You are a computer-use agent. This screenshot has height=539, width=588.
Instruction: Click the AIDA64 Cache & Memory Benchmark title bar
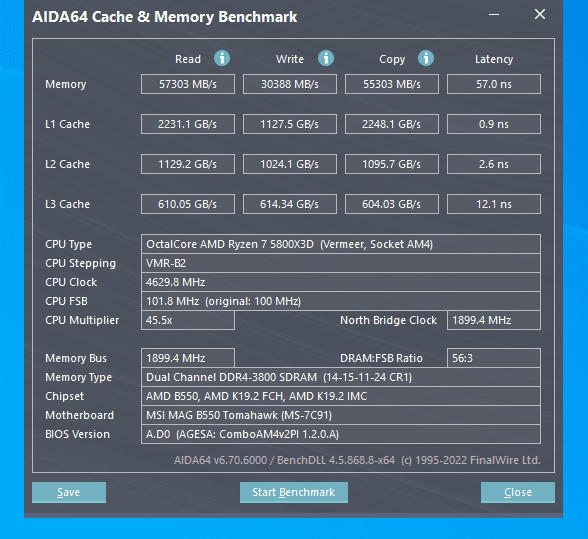click(255, 17)
